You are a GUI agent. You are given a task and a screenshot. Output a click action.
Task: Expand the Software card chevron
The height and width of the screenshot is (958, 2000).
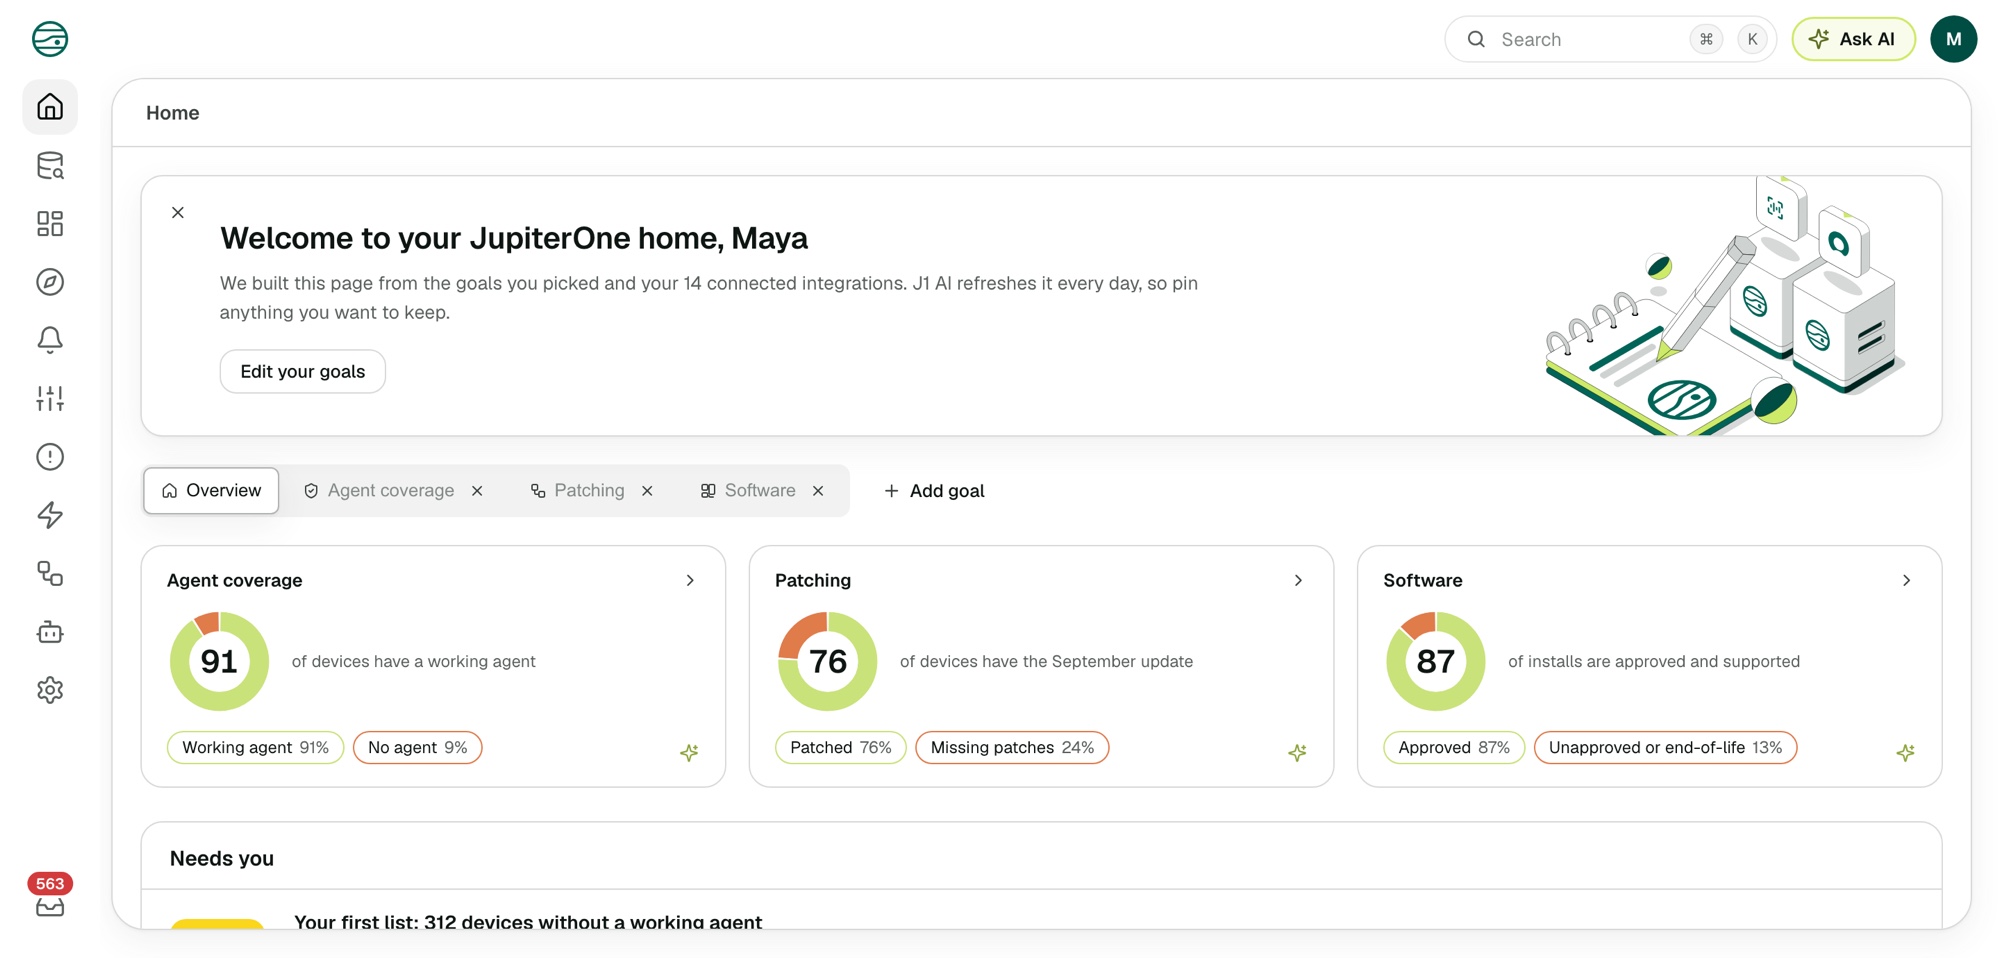click(x=1906, y=580)
